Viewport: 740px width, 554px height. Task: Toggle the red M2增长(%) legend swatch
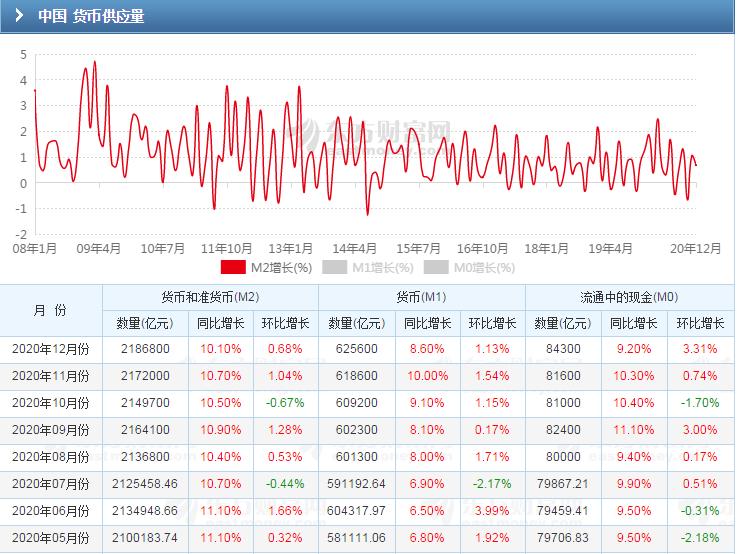coord(233,268)
